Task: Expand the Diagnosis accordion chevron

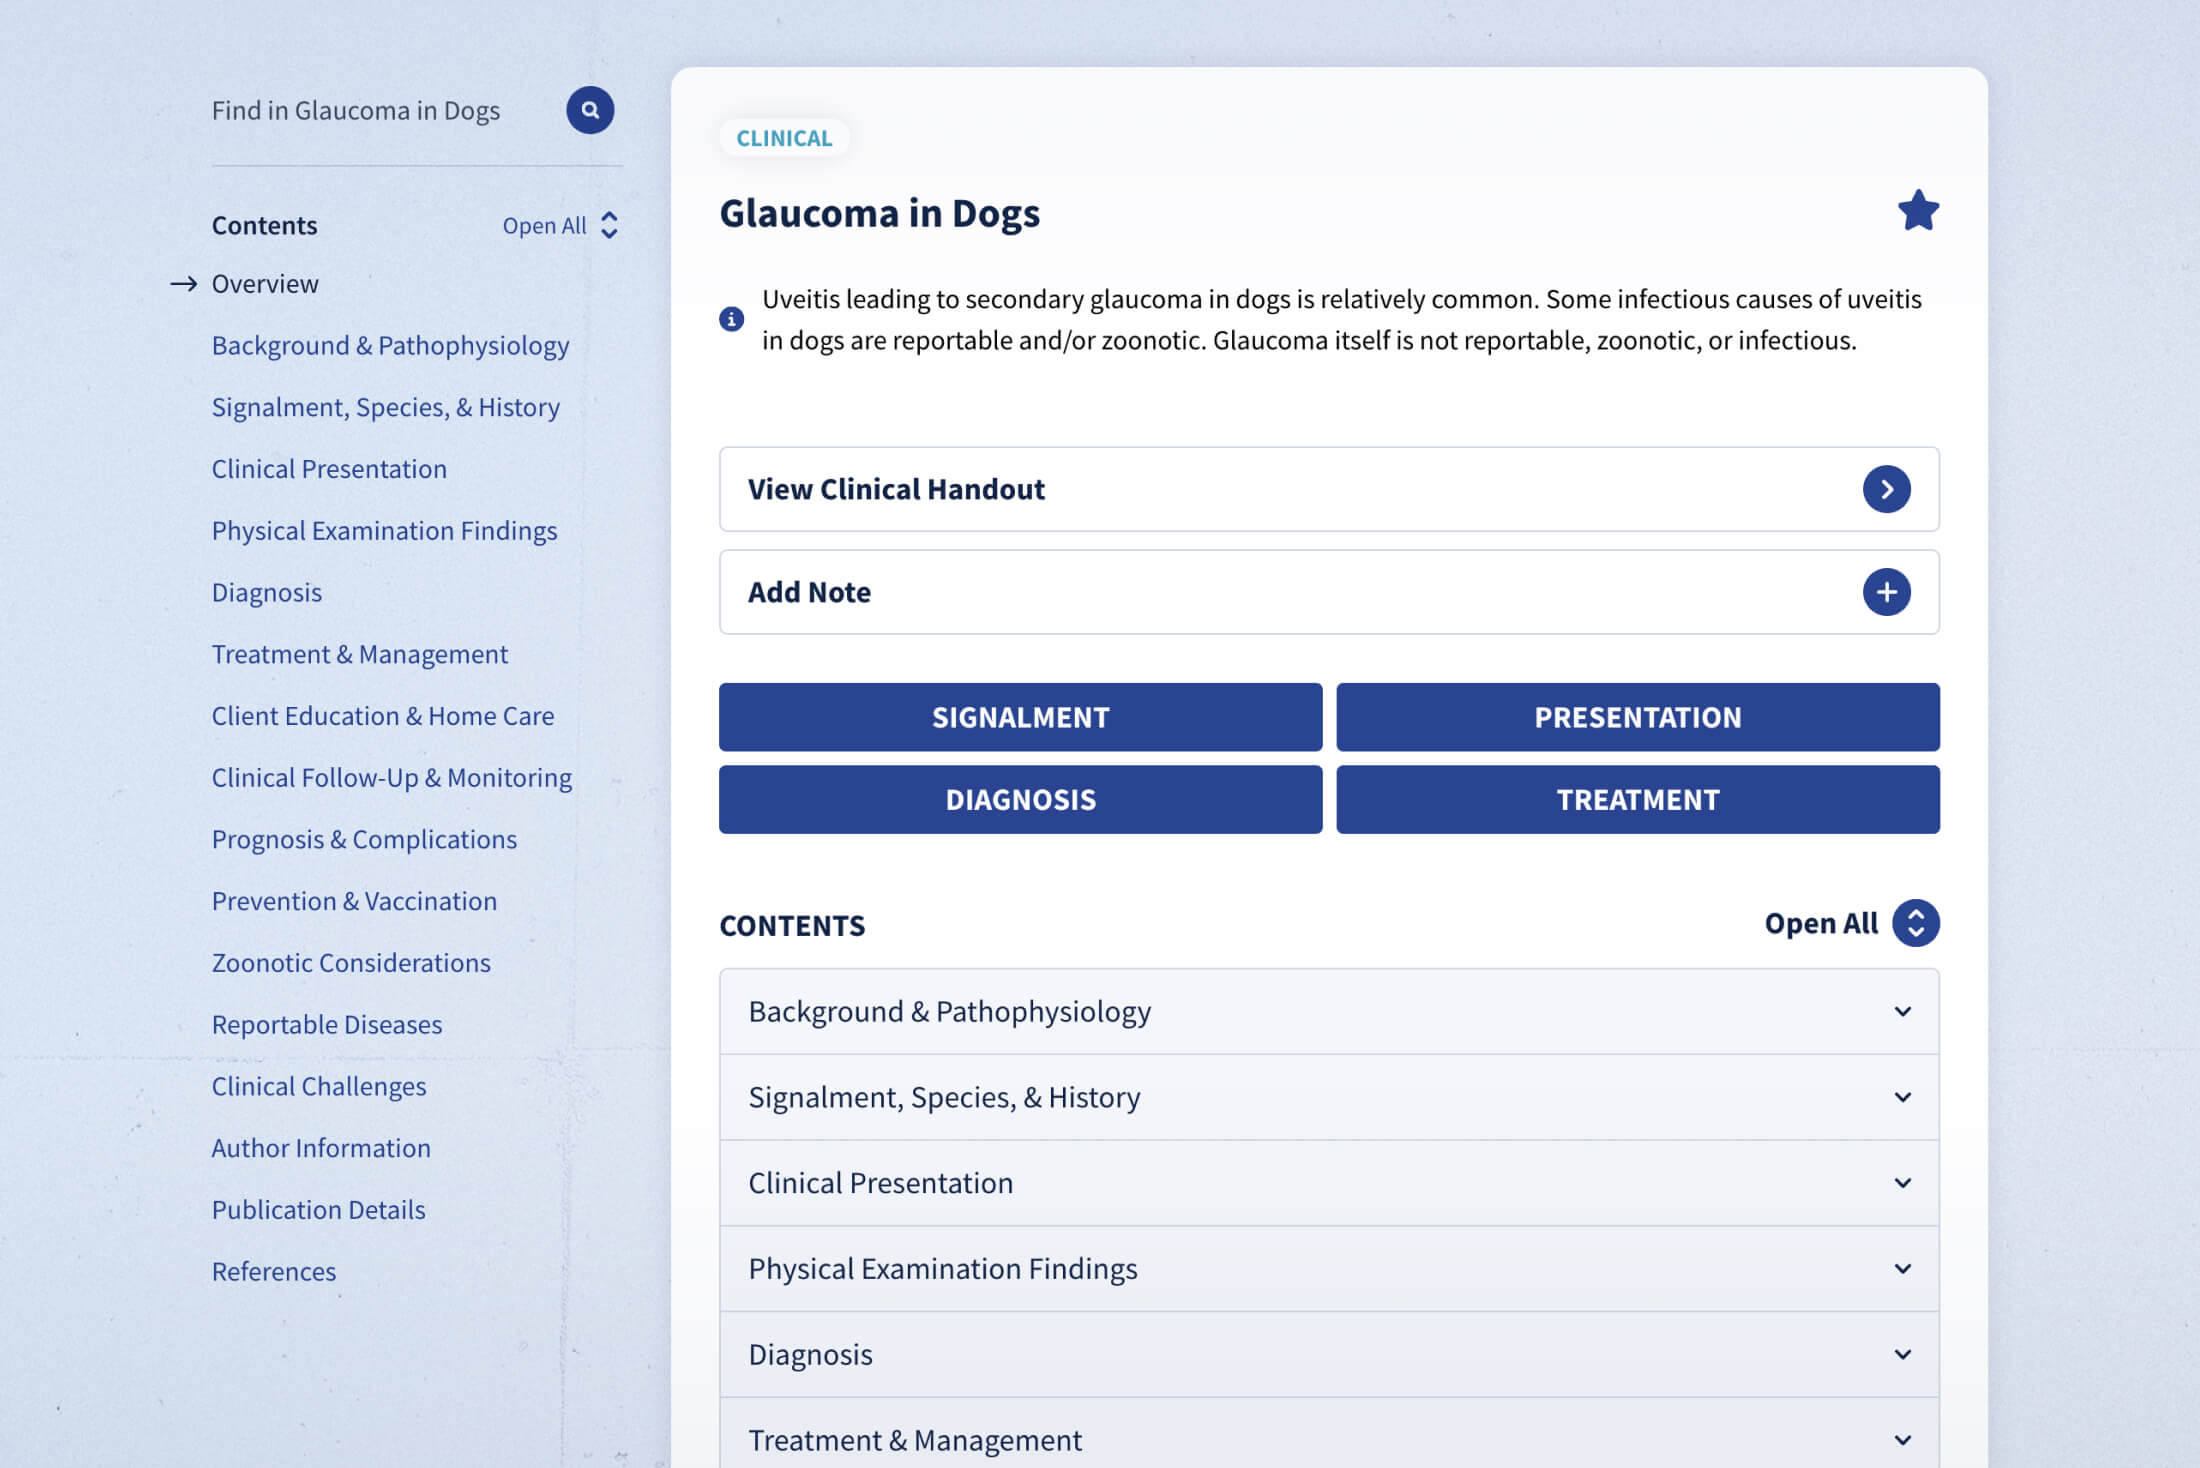Action: [x=1902, y=1355]
